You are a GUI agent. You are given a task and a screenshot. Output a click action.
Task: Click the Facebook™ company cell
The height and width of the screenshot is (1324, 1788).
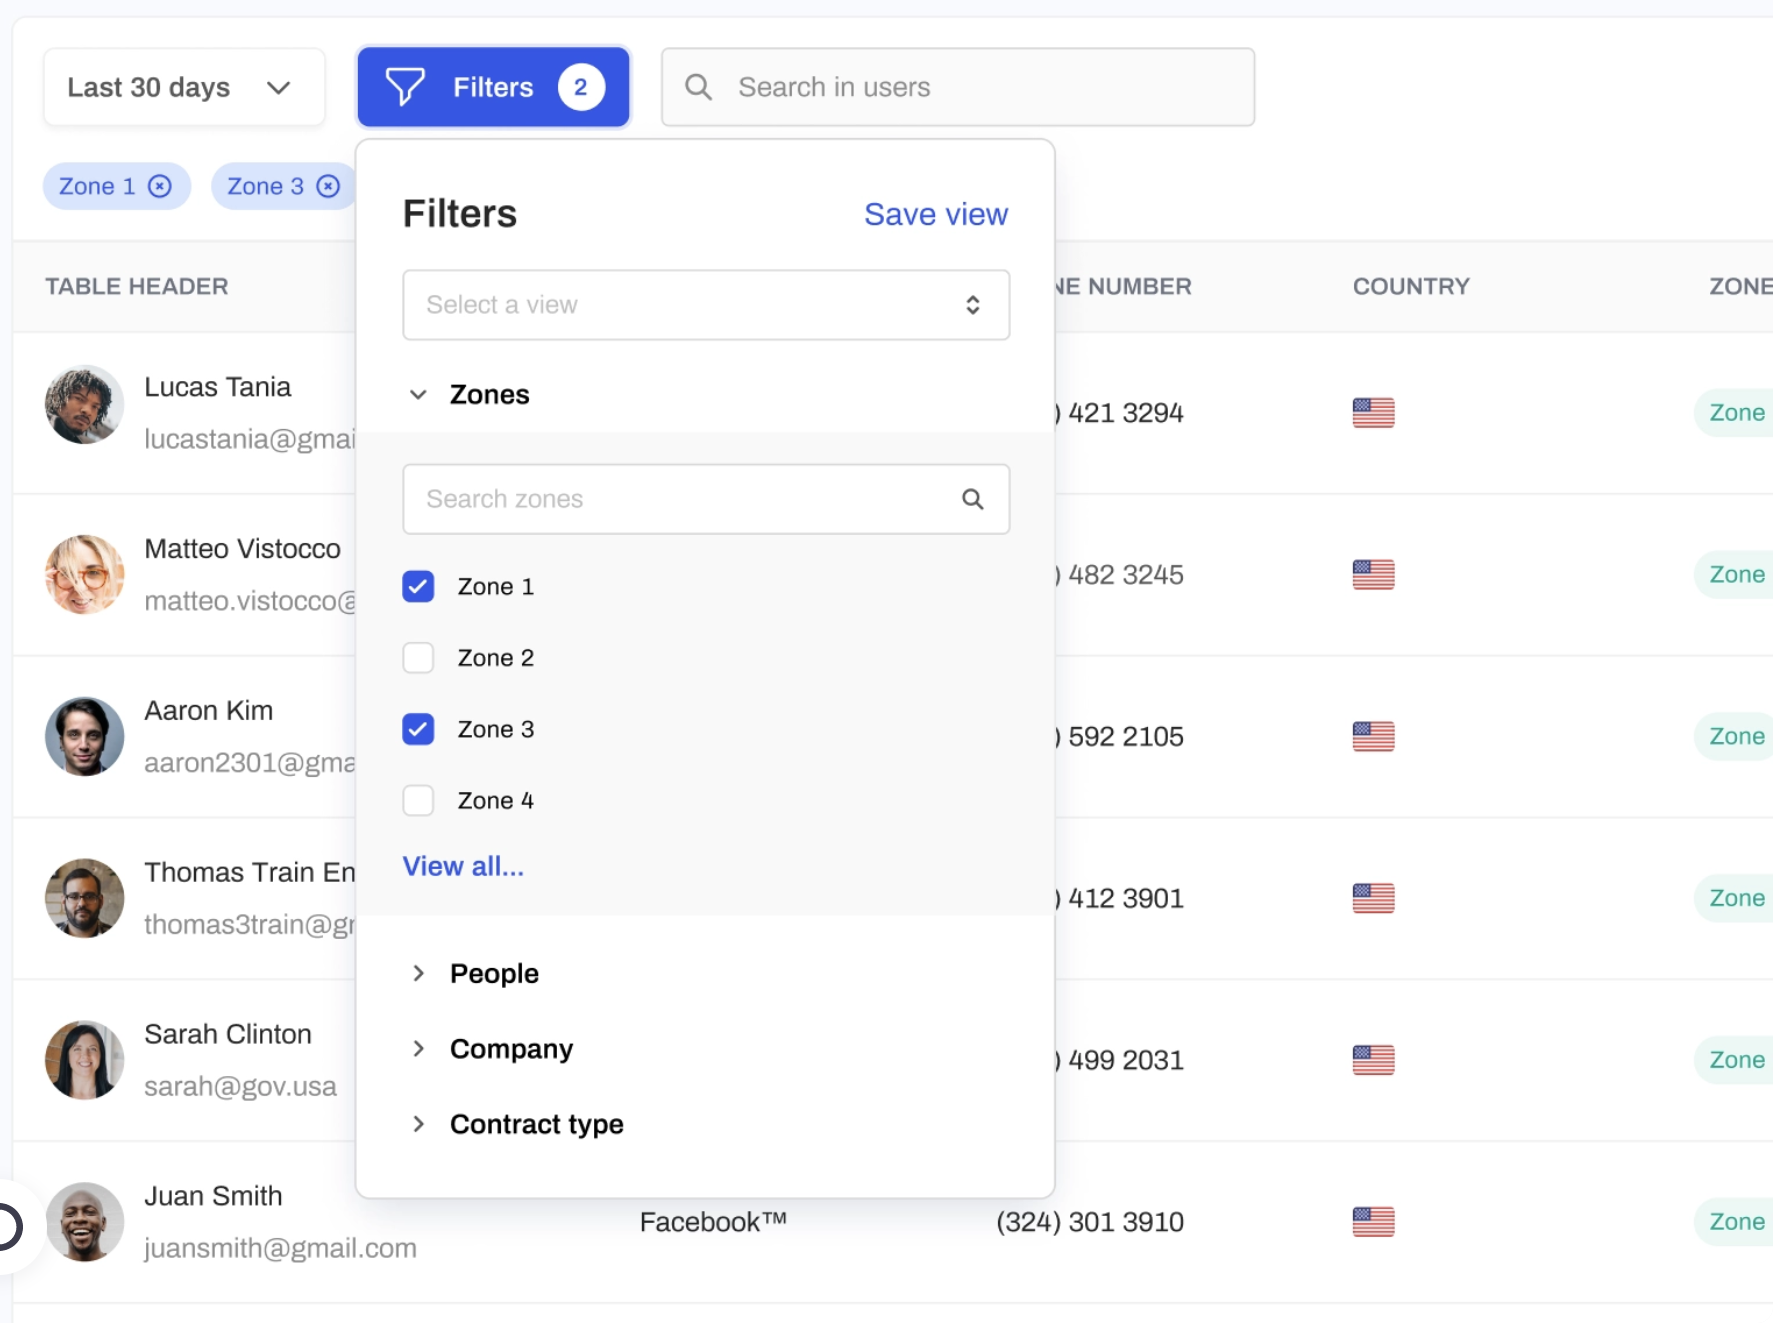click(713, 1222)
